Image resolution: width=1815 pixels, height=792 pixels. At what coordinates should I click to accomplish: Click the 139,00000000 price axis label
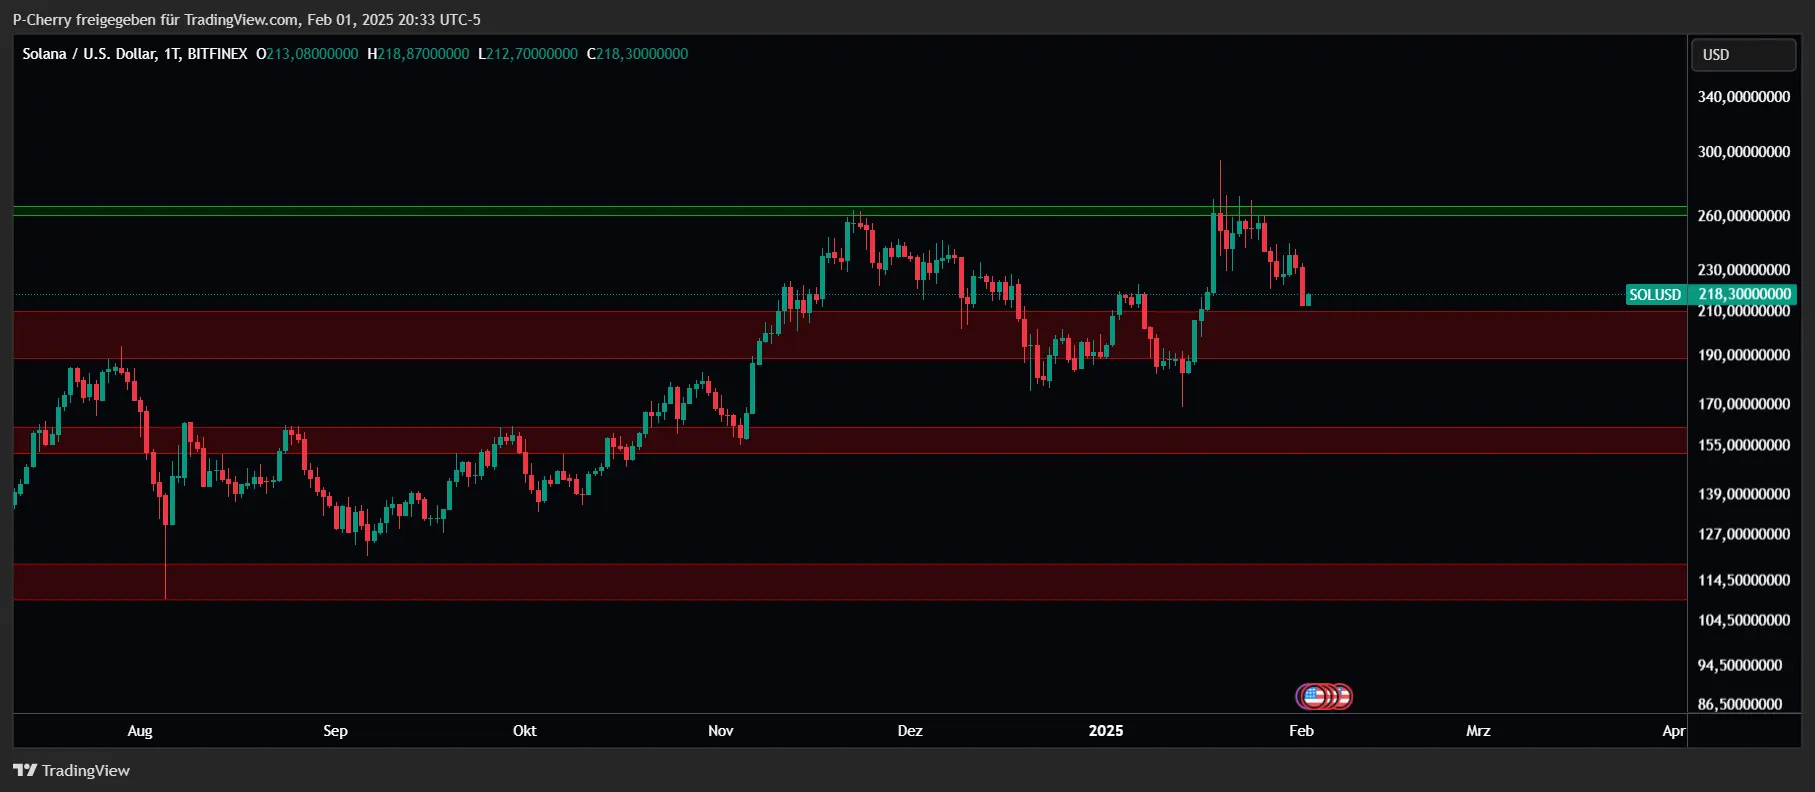1744,494
